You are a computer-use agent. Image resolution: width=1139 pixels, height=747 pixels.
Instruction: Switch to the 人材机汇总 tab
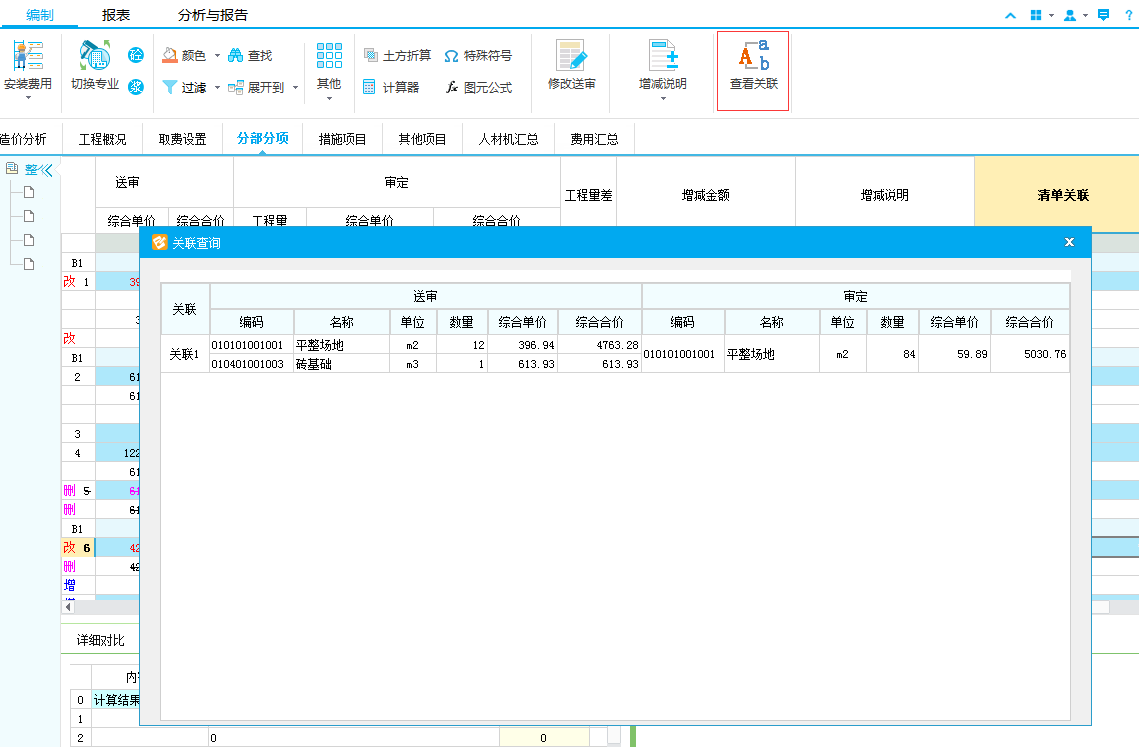[508, 139]
